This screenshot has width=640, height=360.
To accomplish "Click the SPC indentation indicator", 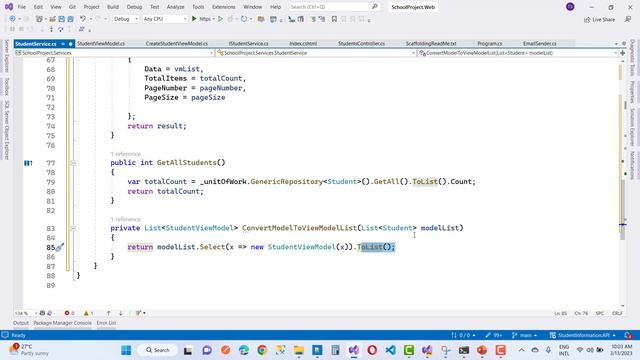I will 600,313.
